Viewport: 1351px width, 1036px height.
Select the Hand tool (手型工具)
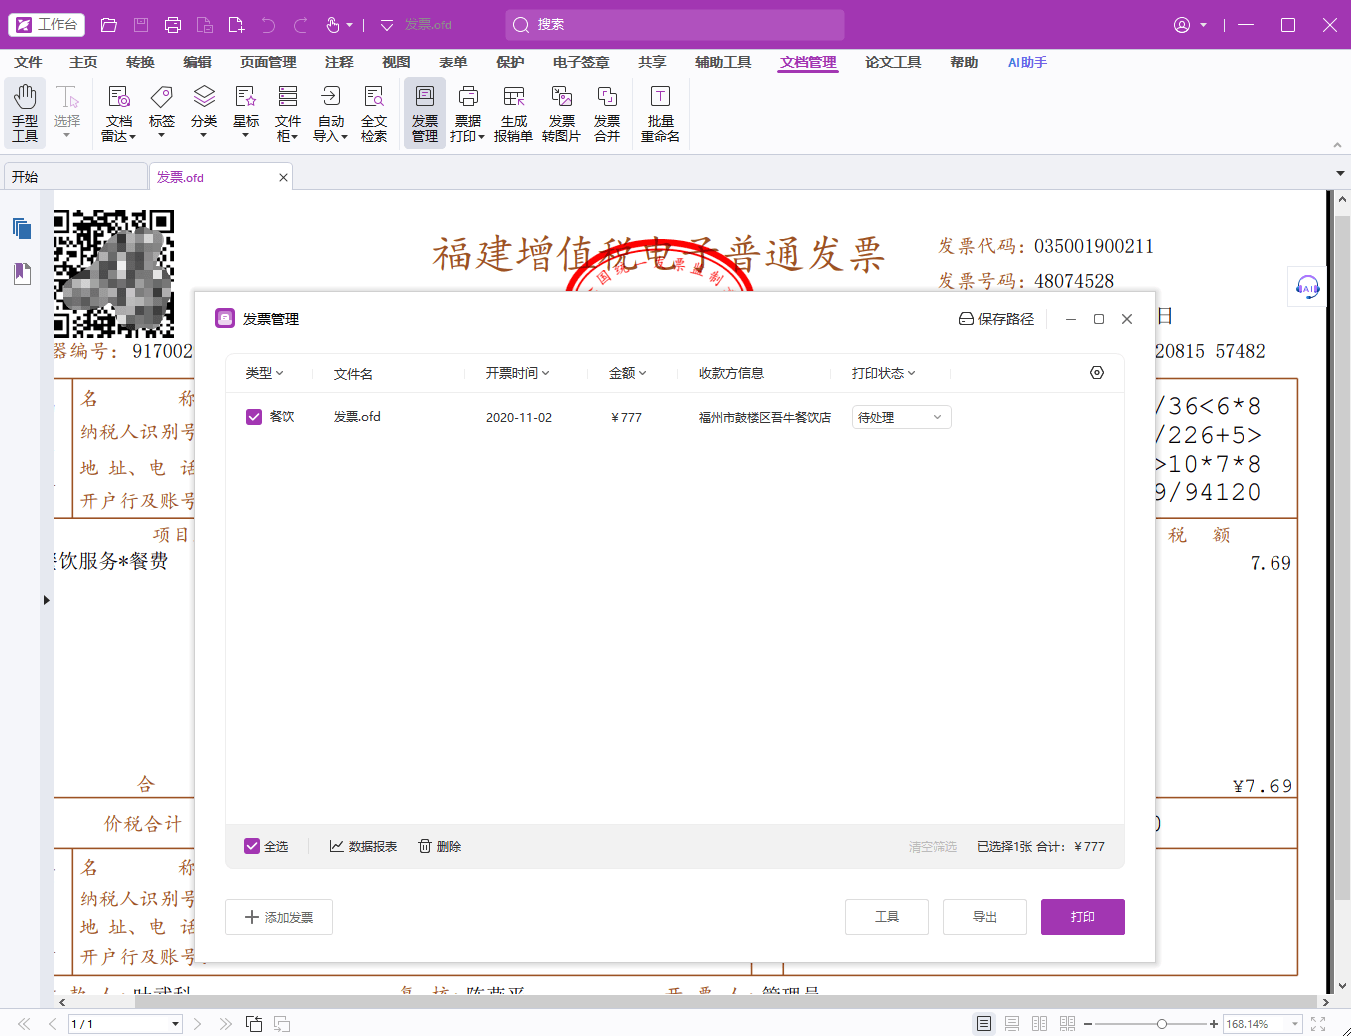[x=25, y=113]
